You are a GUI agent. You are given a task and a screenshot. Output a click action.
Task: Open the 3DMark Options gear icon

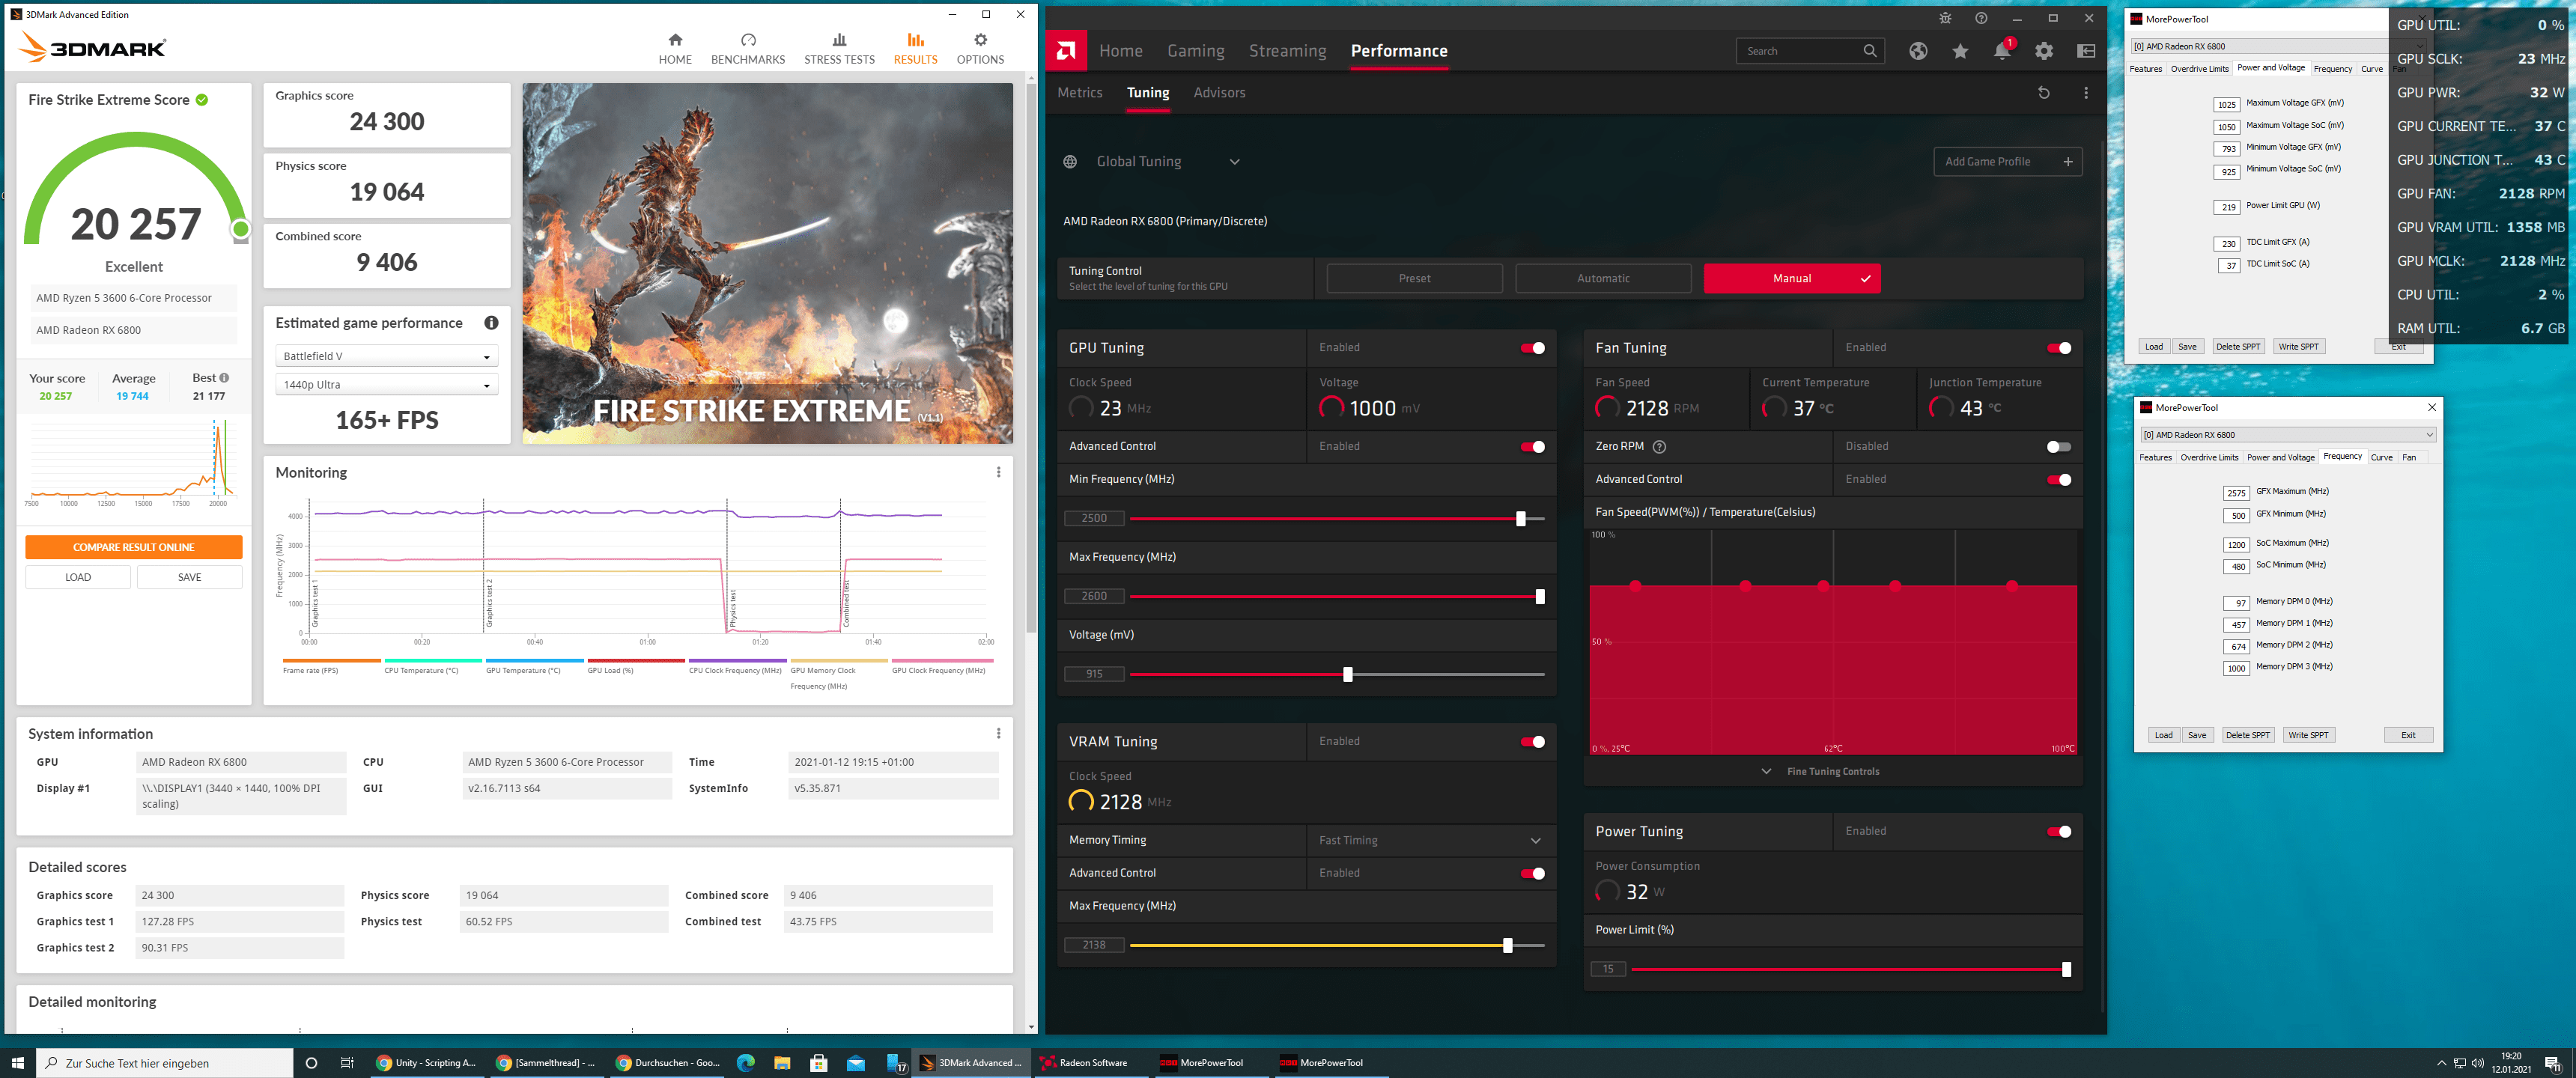[x=980, y=40]
